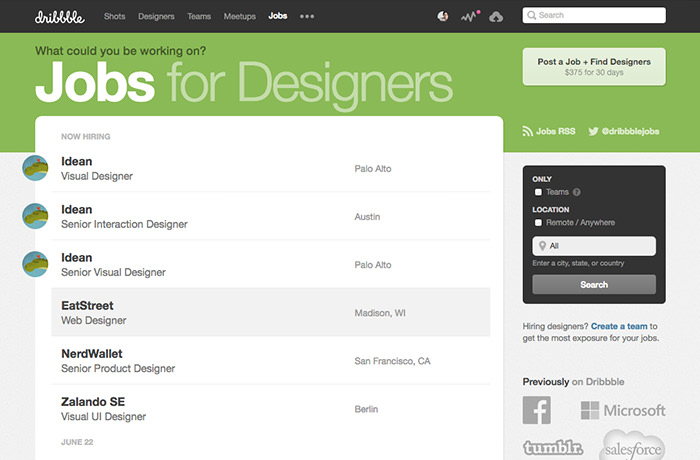Open the @dribbblejobs Twitter link
700x460 pixels.
point(630,131)
